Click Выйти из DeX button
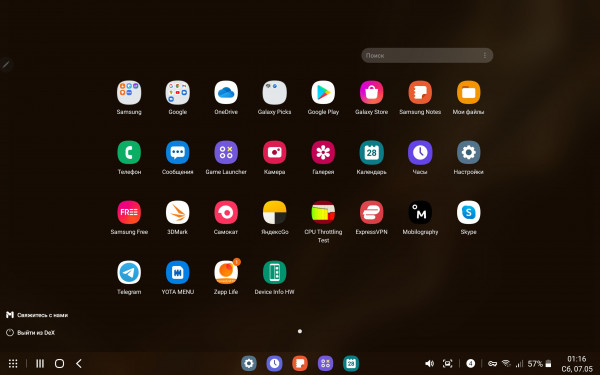 tap(30, 333)
